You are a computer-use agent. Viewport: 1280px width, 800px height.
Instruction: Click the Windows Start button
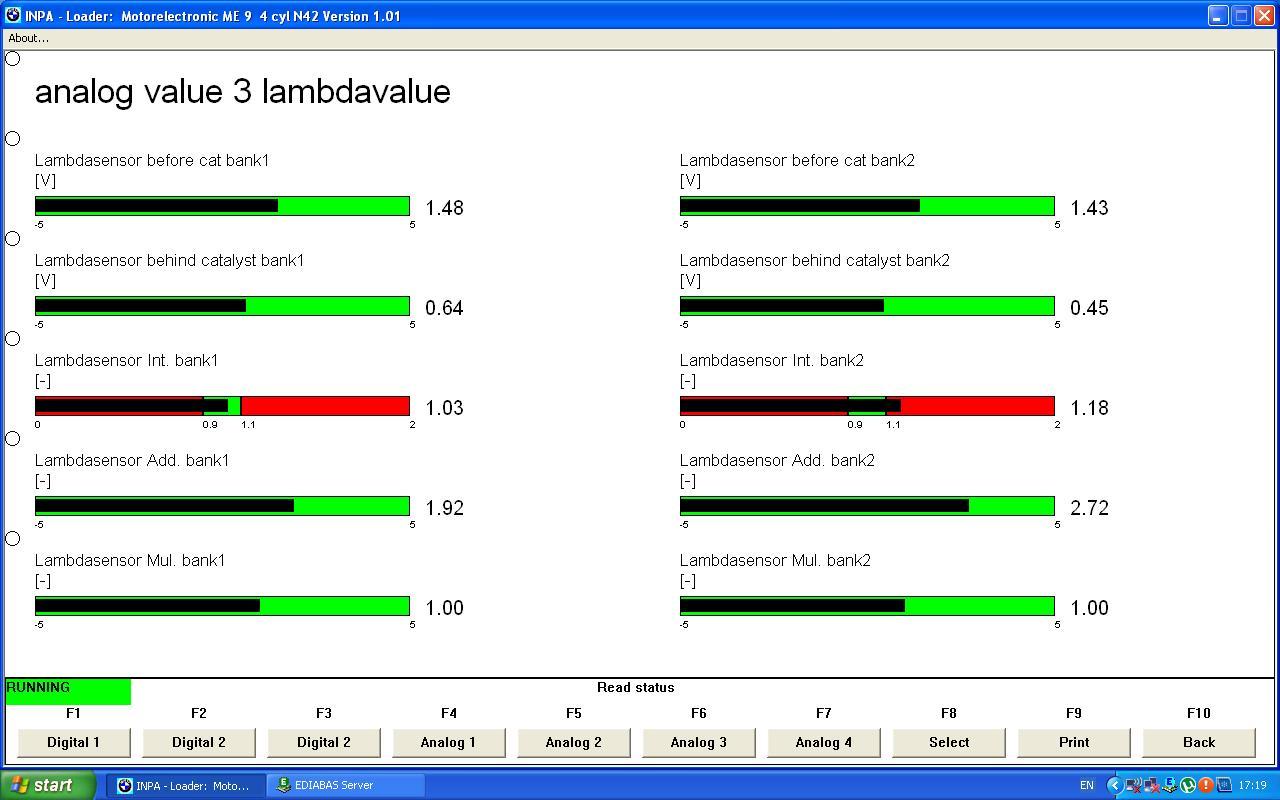click(48, 785)
